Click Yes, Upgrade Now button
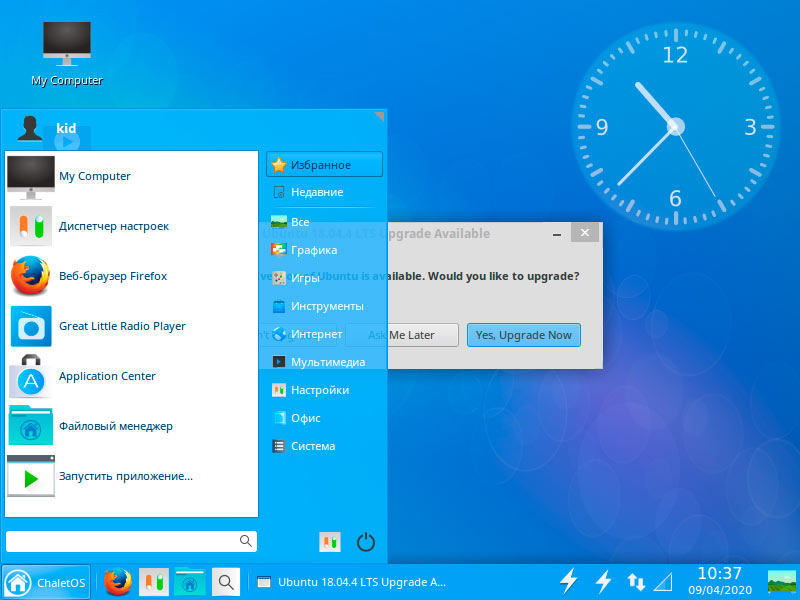Viewport: 800px width, 600px height. pos(523,335)
